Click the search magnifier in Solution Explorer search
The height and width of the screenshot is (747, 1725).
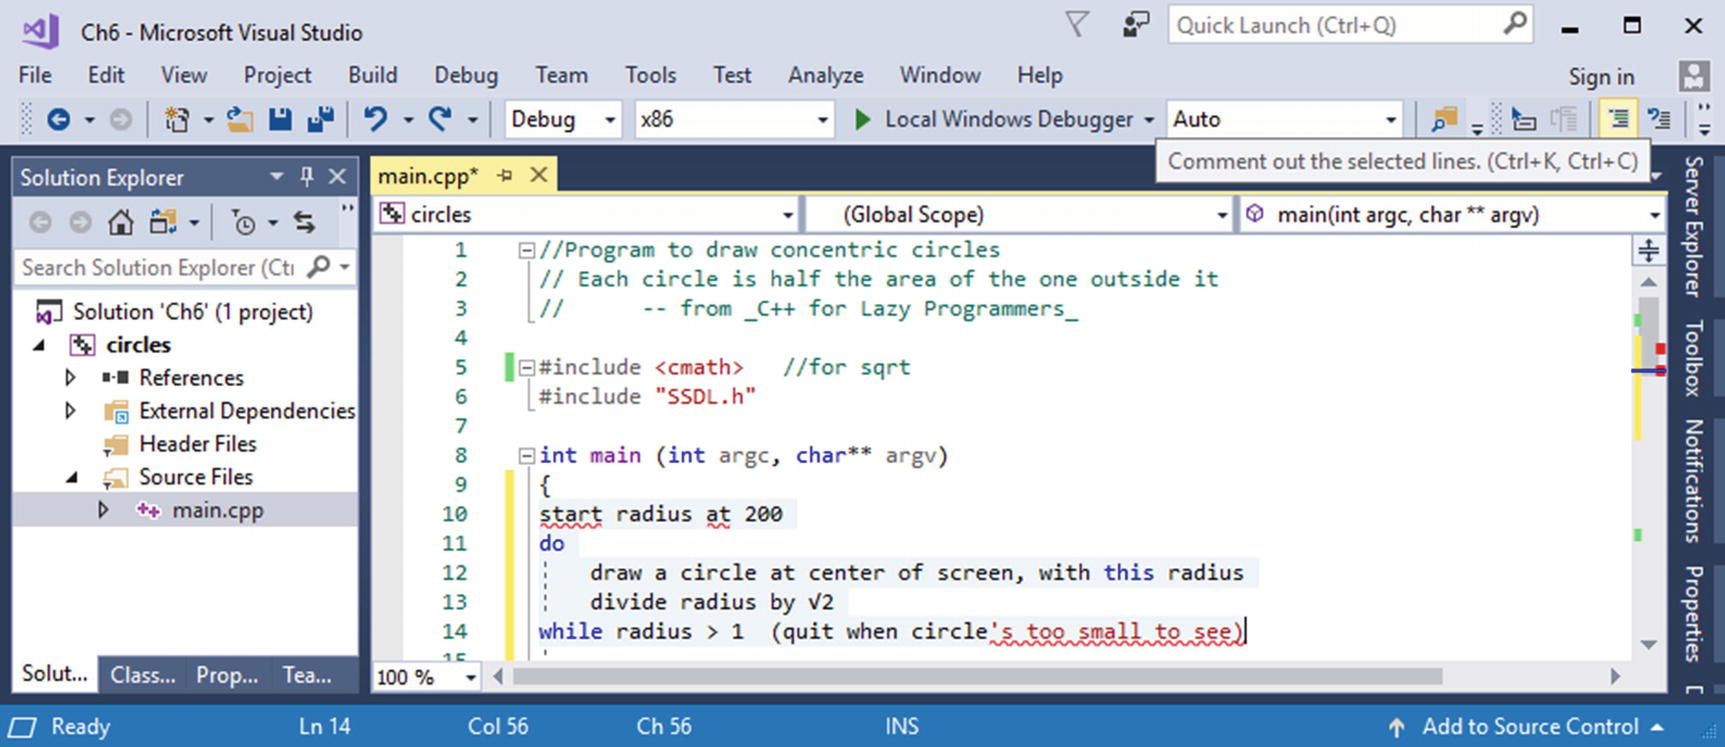coord(318,267)
